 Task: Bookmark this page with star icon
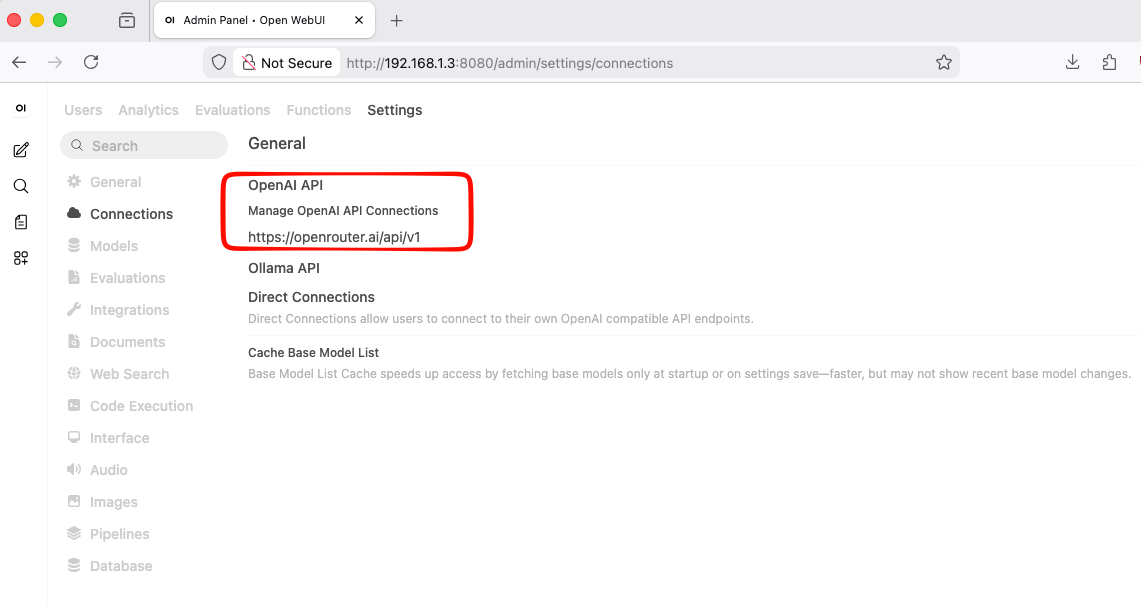[x=944, y=63]
